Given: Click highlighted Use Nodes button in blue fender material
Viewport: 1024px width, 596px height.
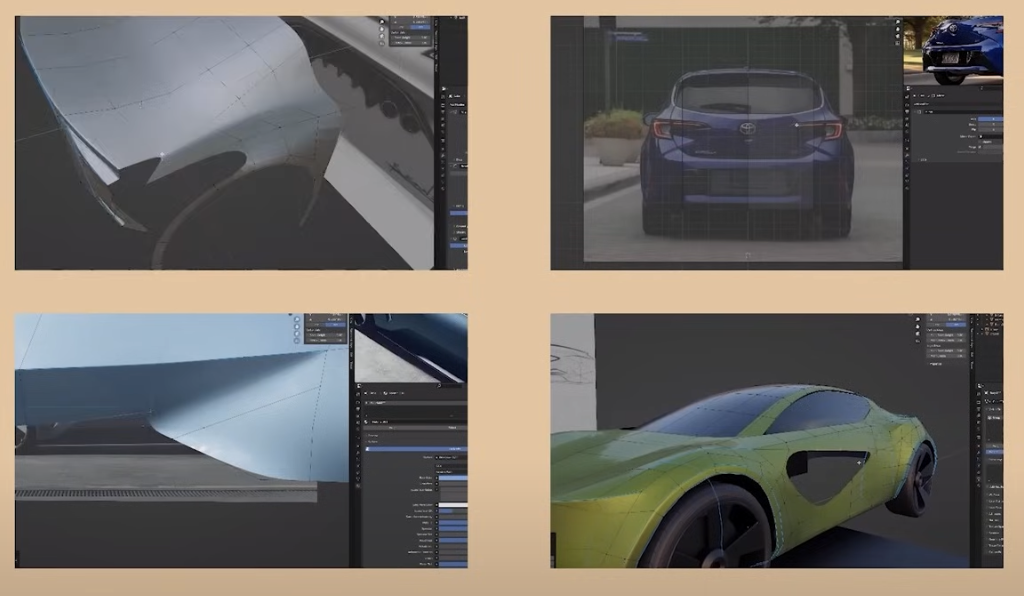Looking at the screenshot, I should click(x=416, y=449).
